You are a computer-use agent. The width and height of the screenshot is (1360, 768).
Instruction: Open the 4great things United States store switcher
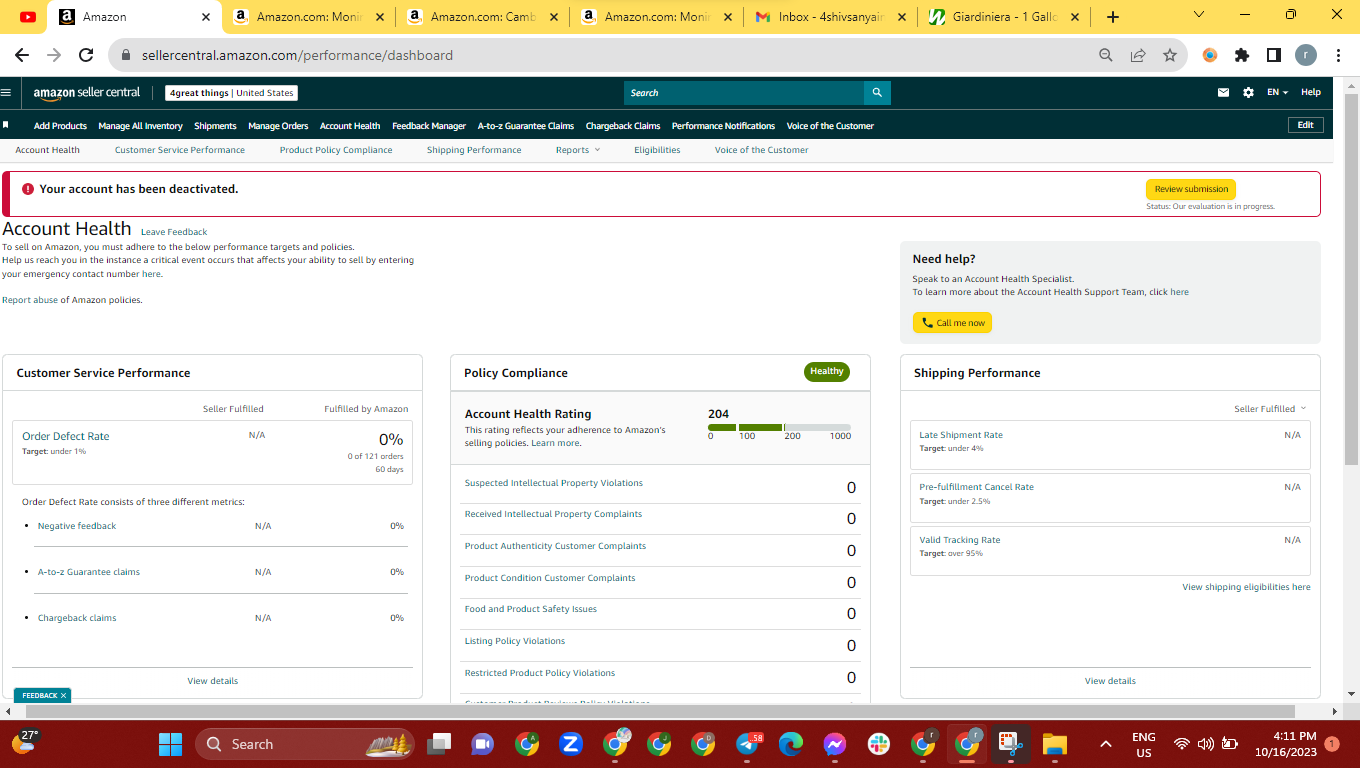(231, 93)
